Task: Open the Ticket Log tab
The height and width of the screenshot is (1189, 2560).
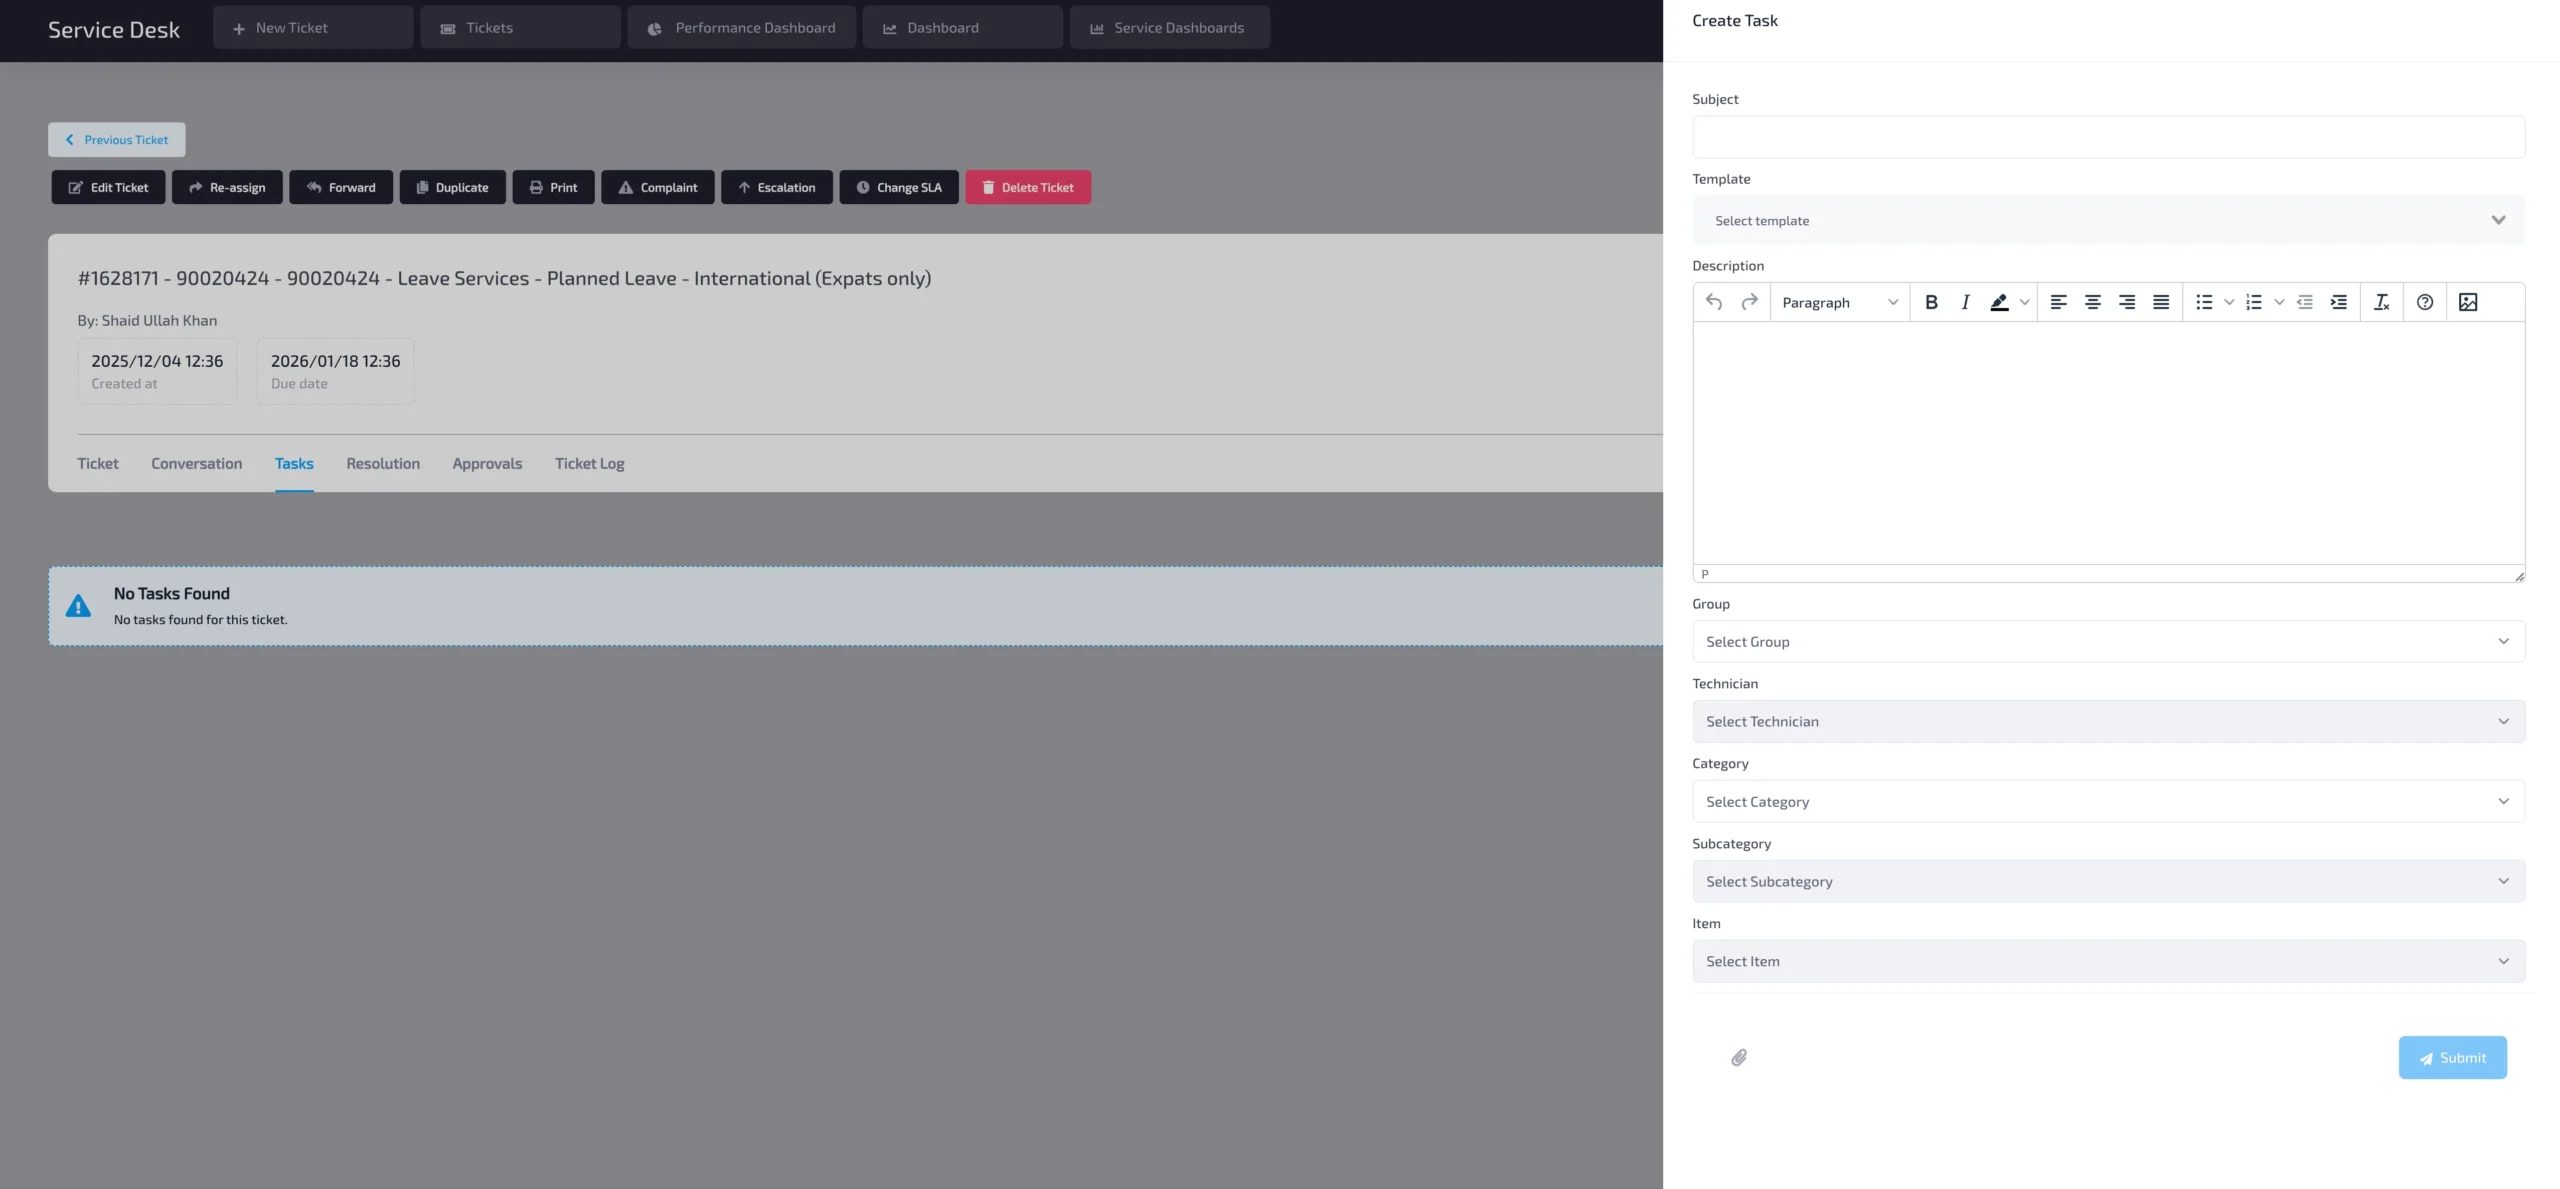Action: coord(589,464)
